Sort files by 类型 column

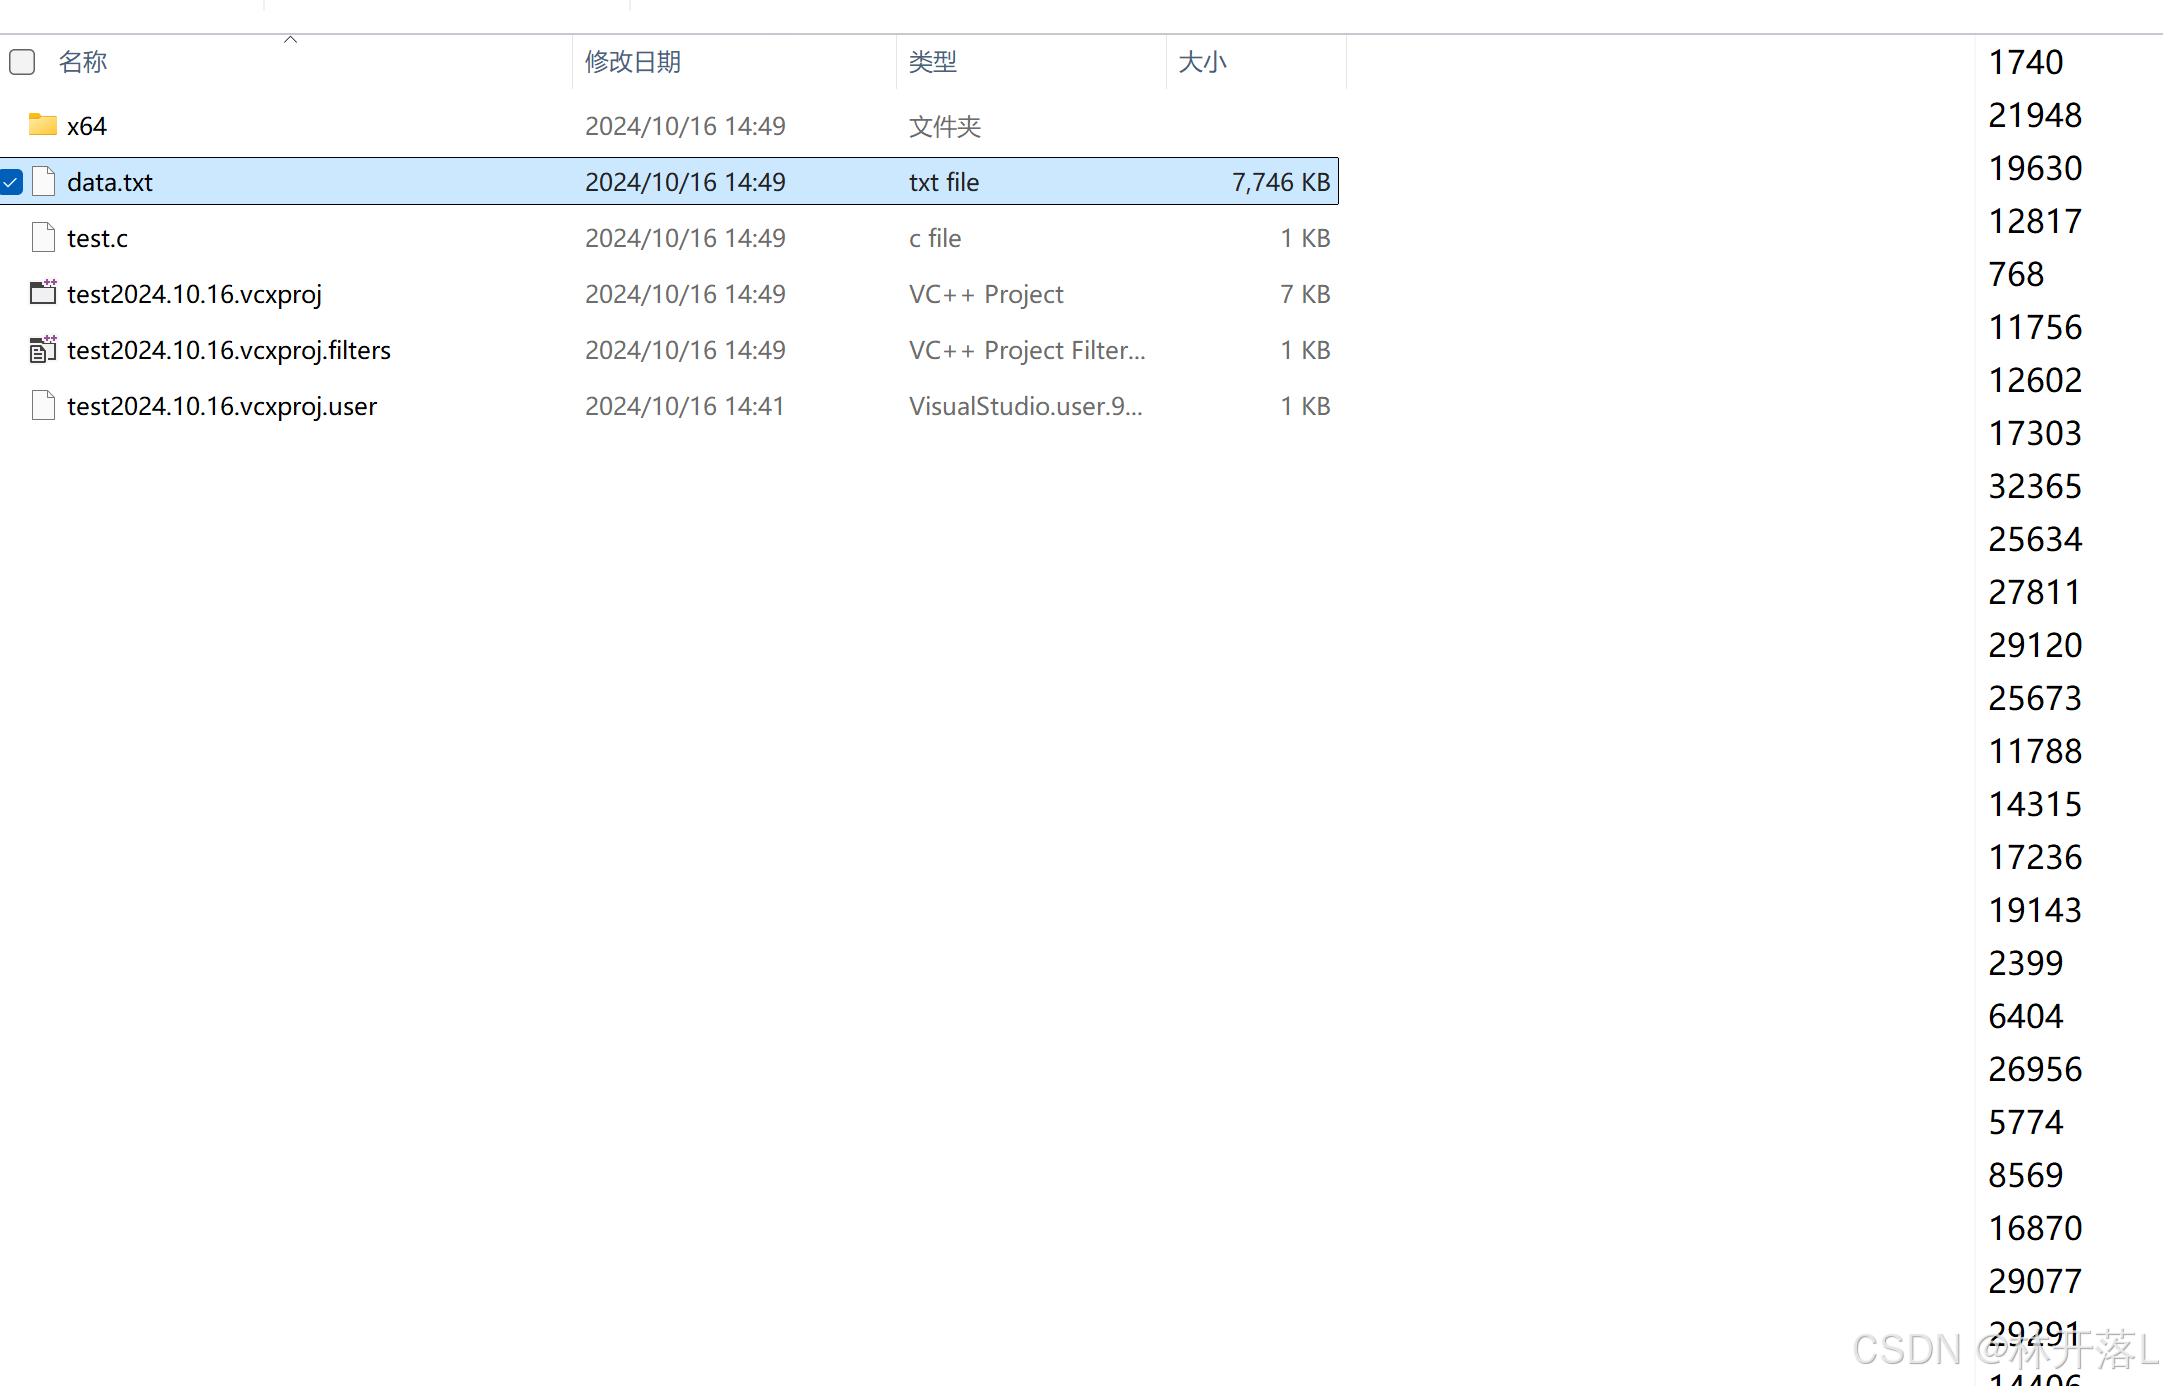[x=932, y=62]
